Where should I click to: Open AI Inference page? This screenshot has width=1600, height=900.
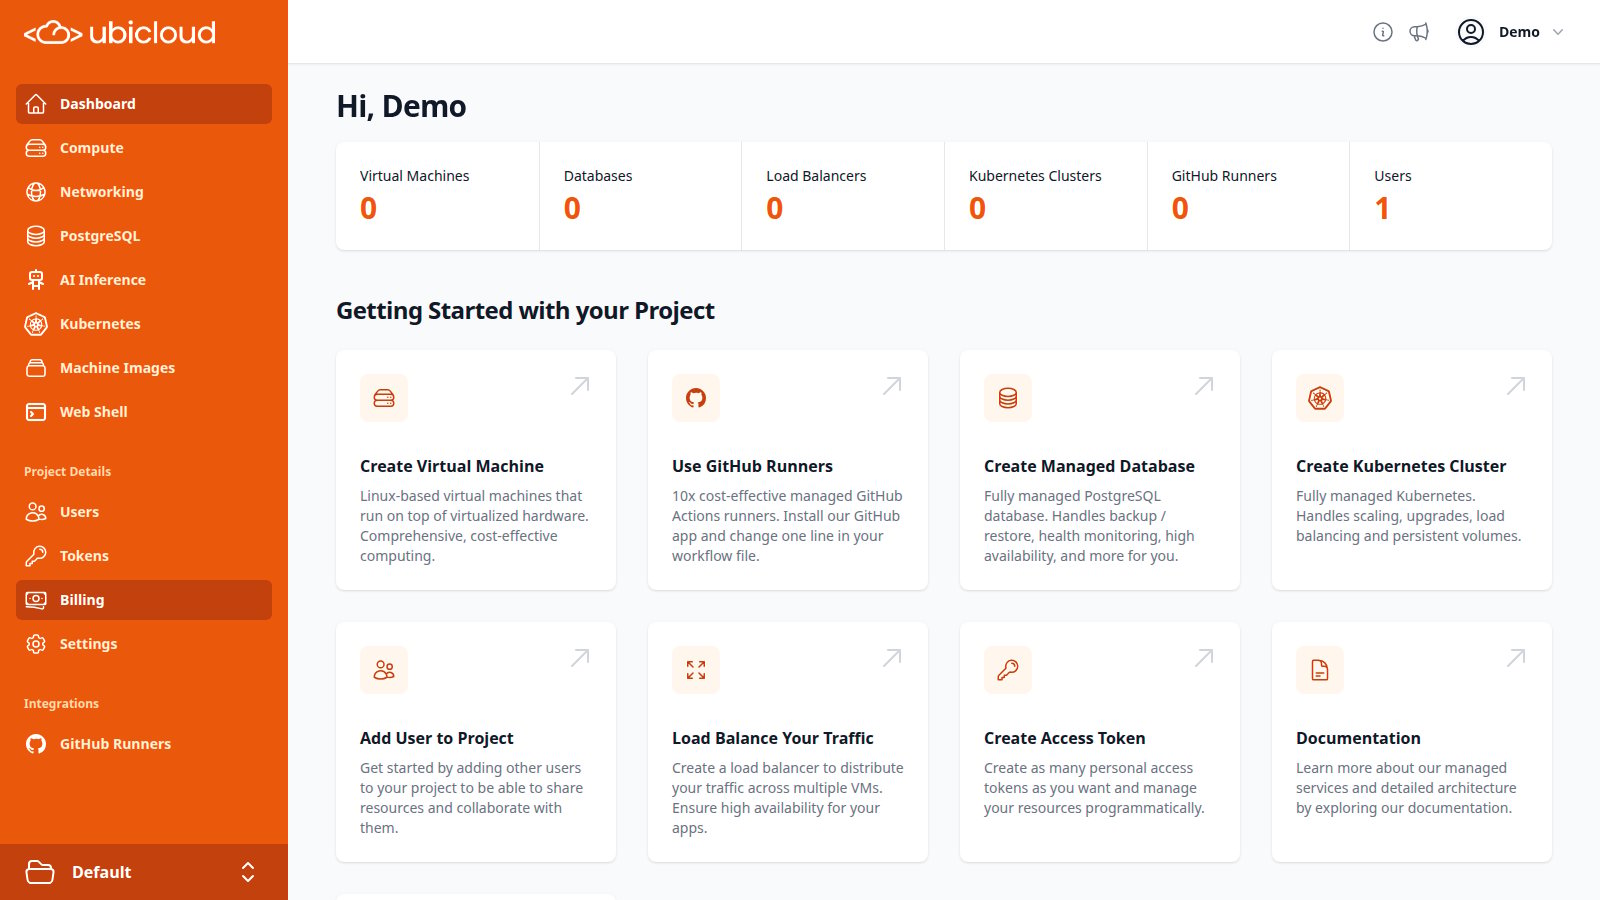point(144,280)
